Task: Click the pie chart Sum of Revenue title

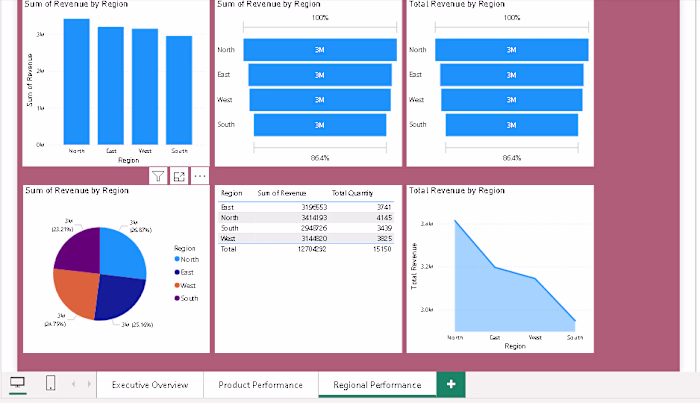Action: 77,191
